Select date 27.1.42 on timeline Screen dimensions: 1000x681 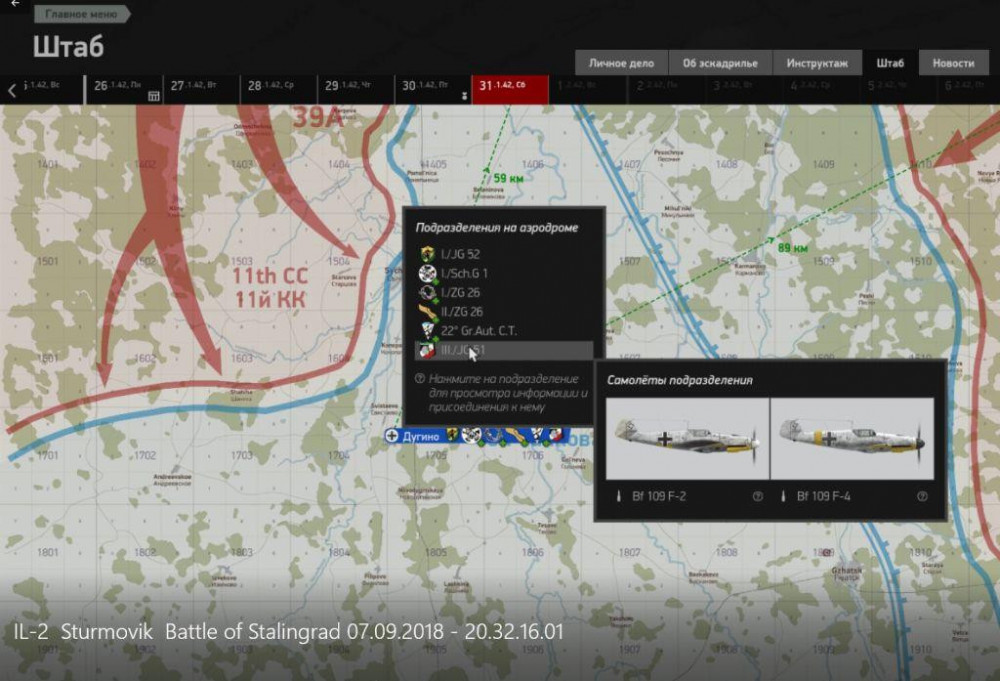tap(200, 89)
